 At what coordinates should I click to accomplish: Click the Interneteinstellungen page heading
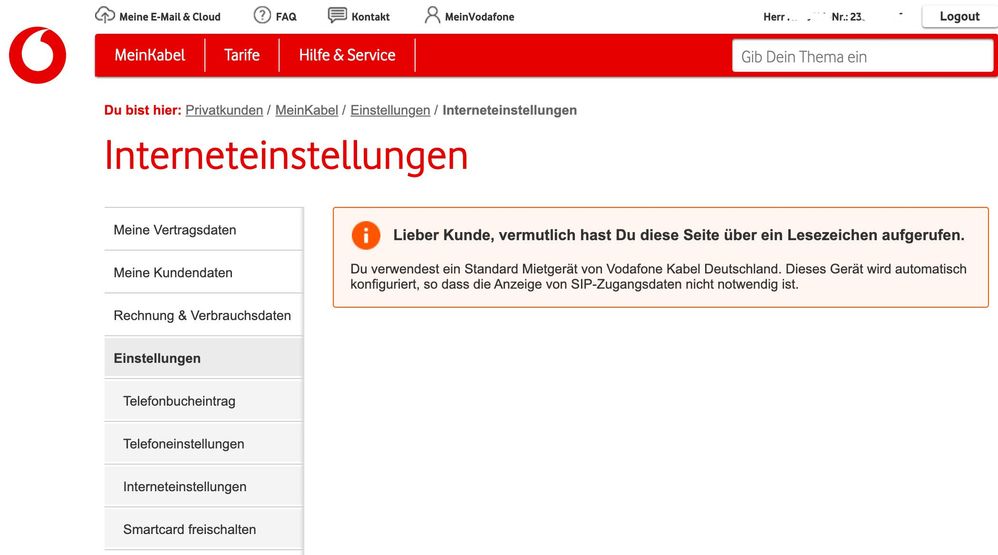click(286, 156)
